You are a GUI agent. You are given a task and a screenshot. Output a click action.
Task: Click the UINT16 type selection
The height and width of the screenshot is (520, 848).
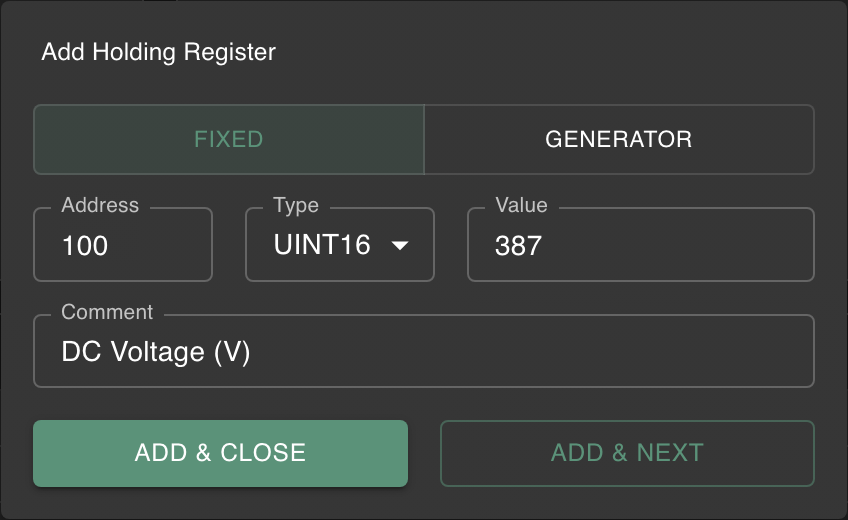coord(322,246)
